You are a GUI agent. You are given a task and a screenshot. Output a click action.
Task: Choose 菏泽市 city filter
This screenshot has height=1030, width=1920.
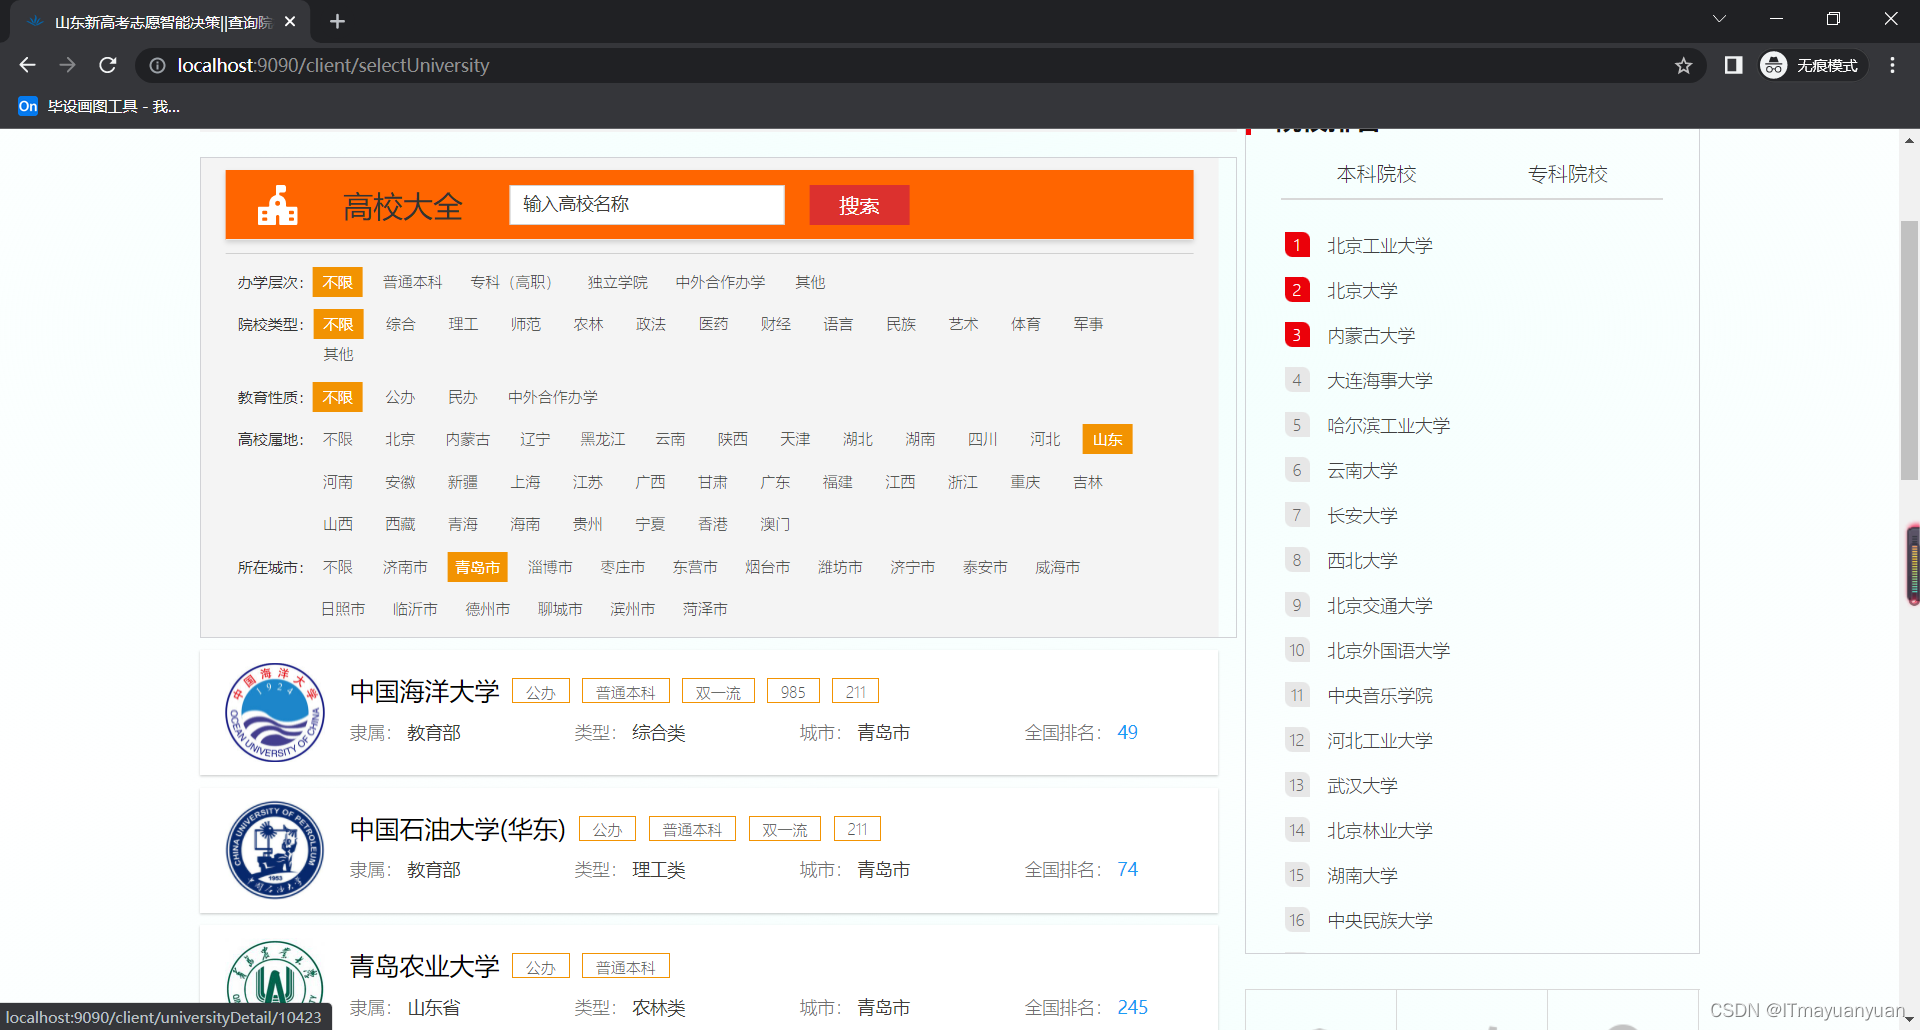click(x=705, y=609)
